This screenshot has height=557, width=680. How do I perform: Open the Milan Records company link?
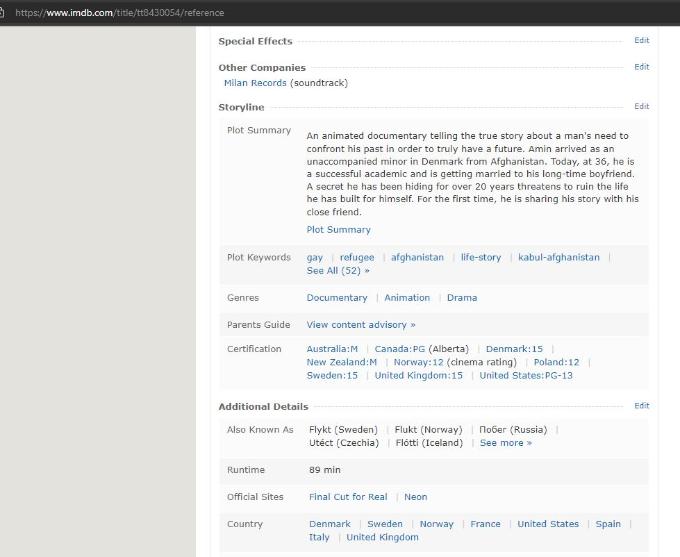point(255,83)
